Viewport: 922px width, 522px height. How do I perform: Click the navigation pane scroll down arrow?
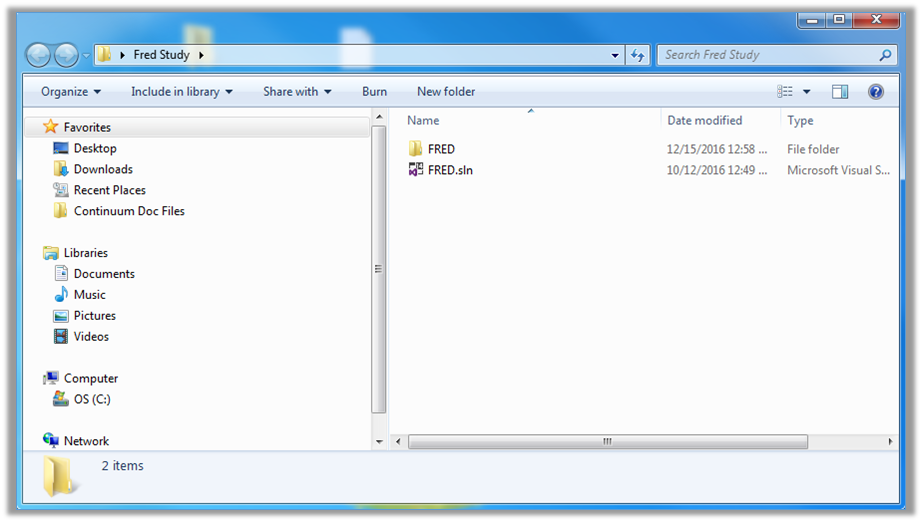(x=379, y=441)
